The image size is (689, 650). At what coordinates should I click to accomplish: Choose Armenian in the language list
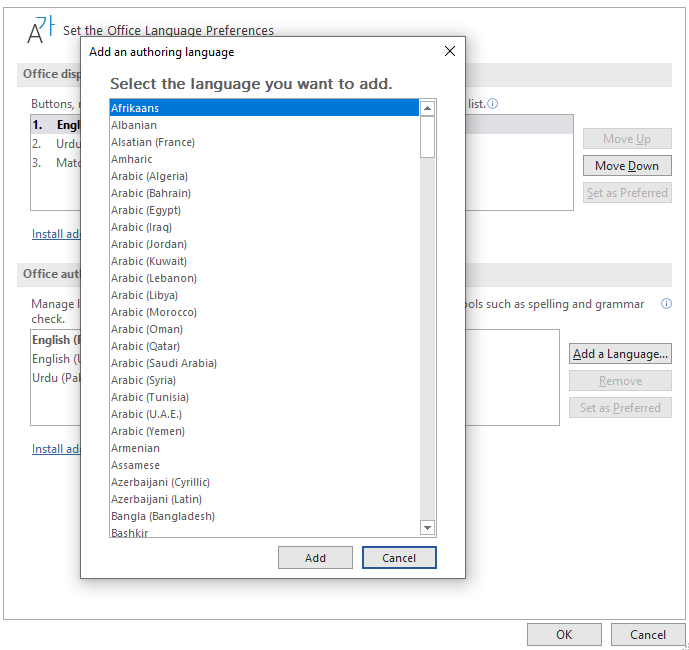click(264, 448)
